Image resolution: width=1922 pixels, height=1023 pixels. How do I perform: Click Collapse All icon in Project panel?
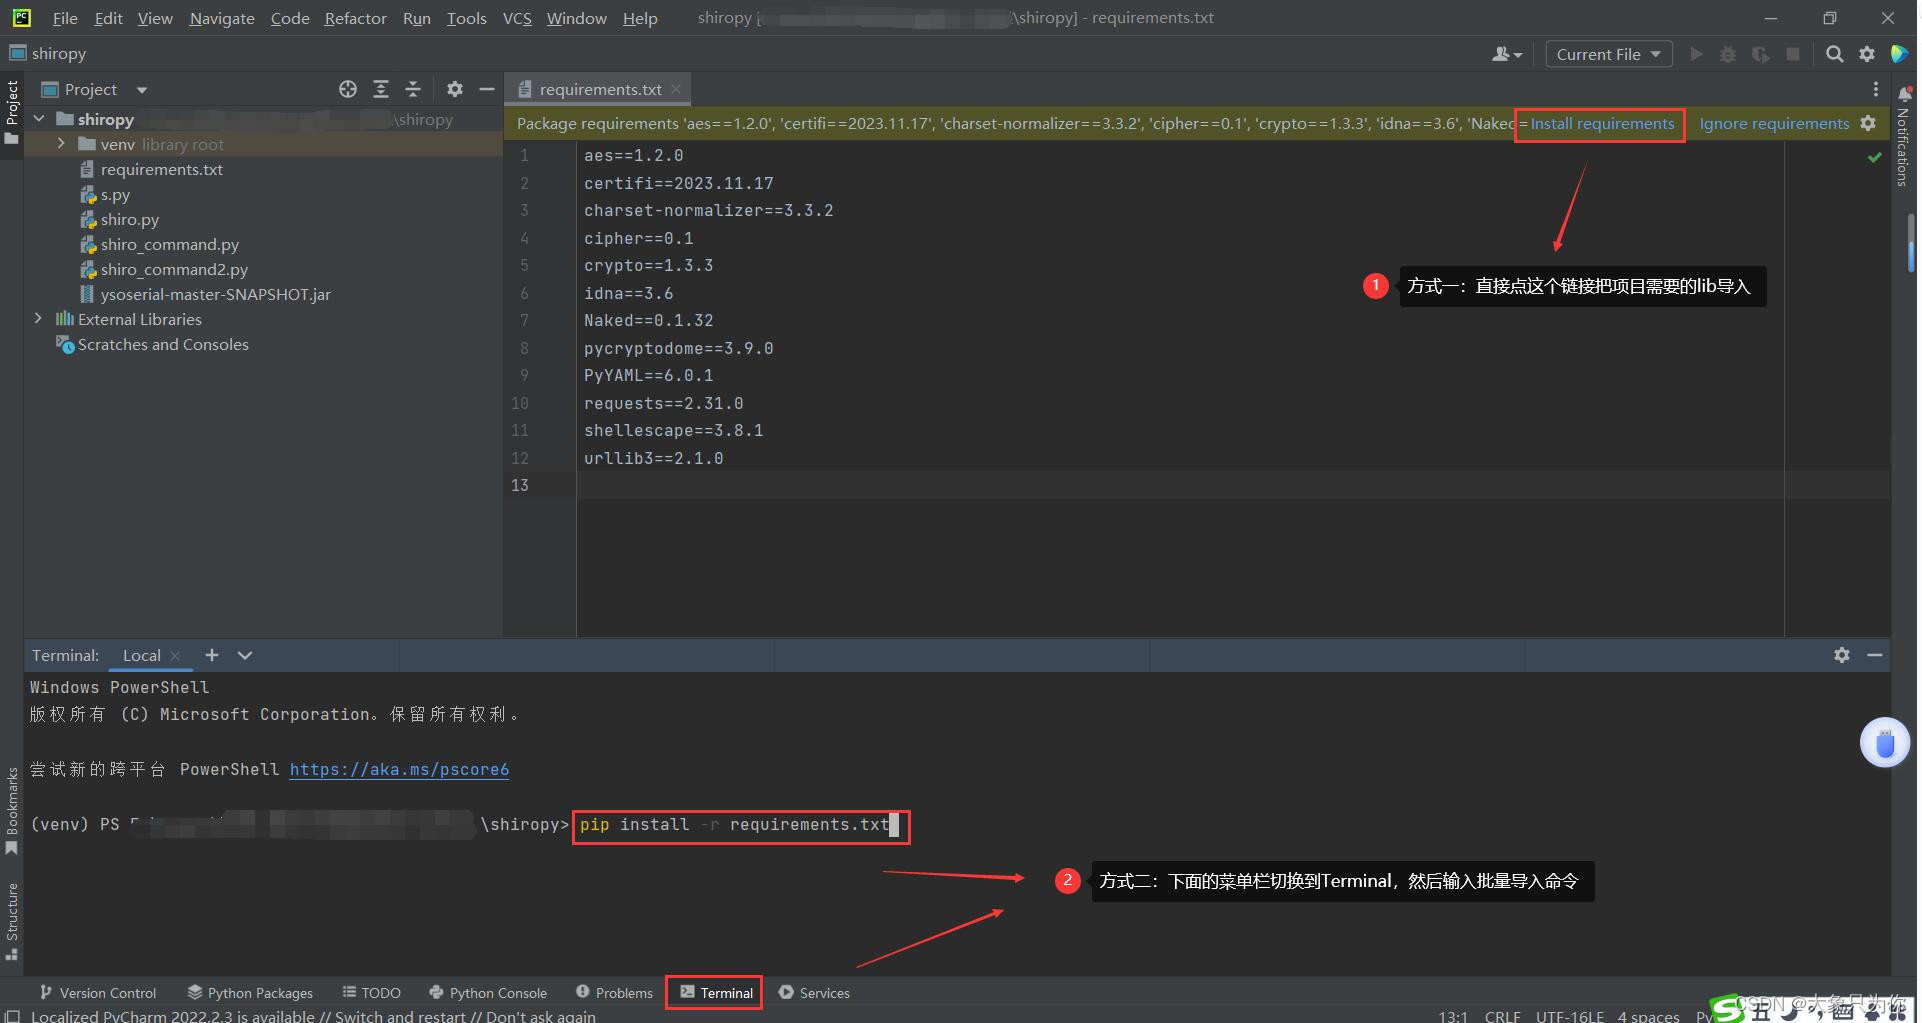413,89
